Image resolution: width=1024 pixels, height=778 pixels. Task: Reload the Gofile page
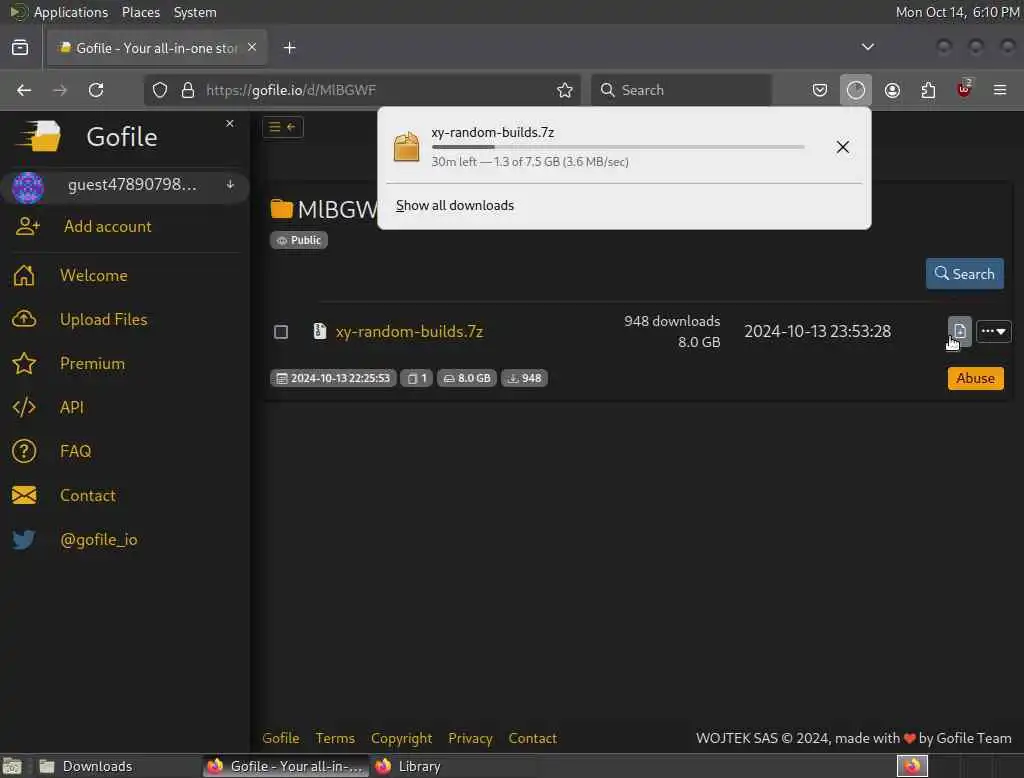(96, 90)
